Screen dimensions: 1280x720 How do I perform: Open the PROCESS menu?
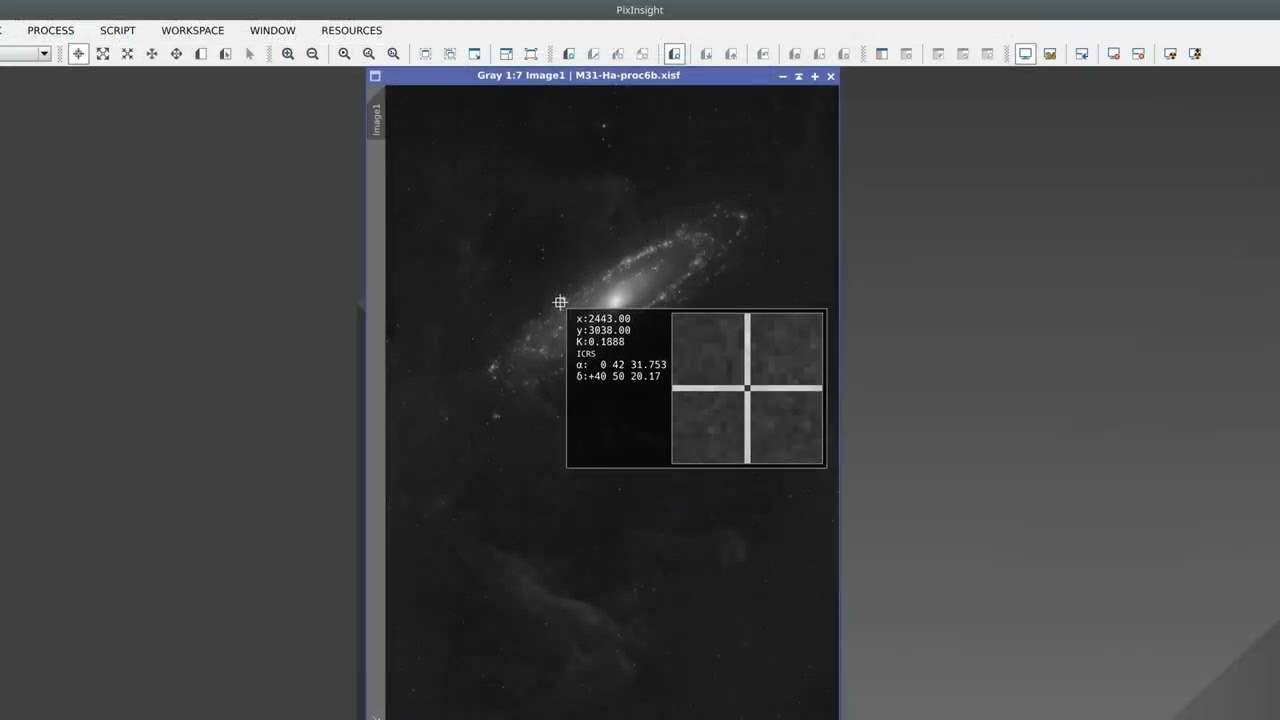(x=50, y=30)
